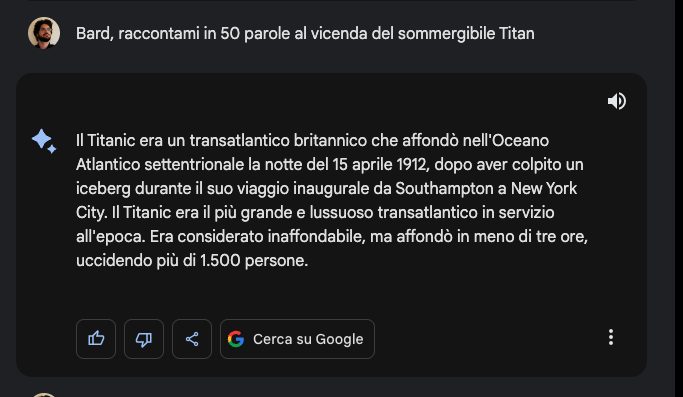The width and height of the screenshot is (683, 397).
Task: Open the share response options
Action: [x=192, y=339]
